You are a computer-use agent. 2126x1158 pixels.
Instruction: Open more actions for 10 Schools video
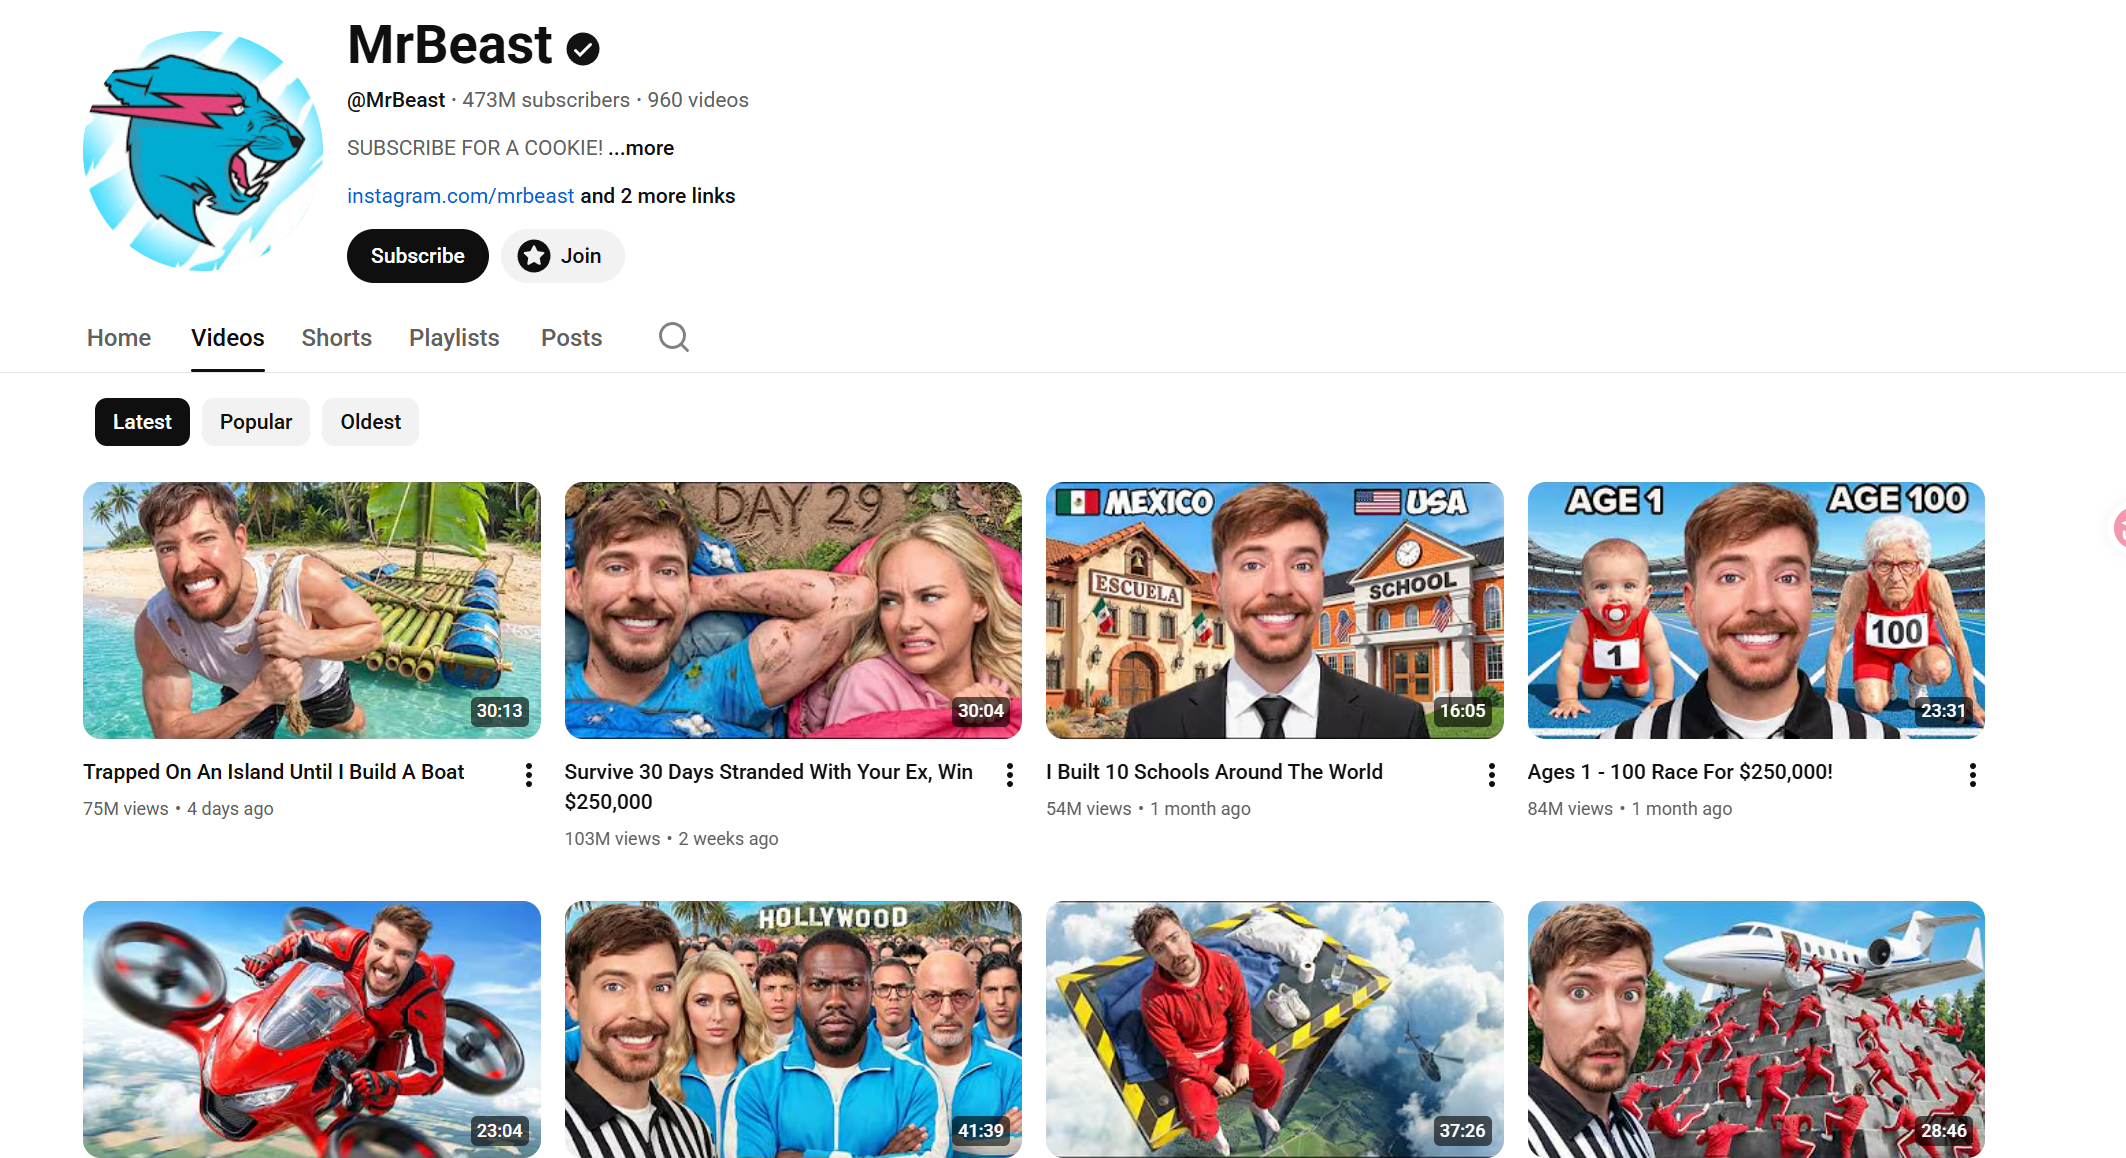pos(1491,775)
